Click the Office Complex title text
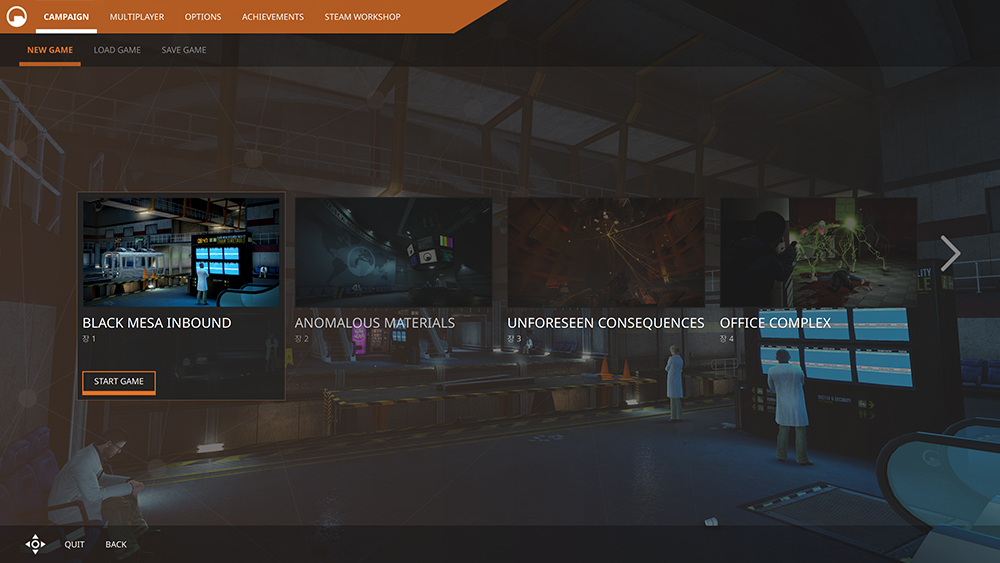 [776, 323]
